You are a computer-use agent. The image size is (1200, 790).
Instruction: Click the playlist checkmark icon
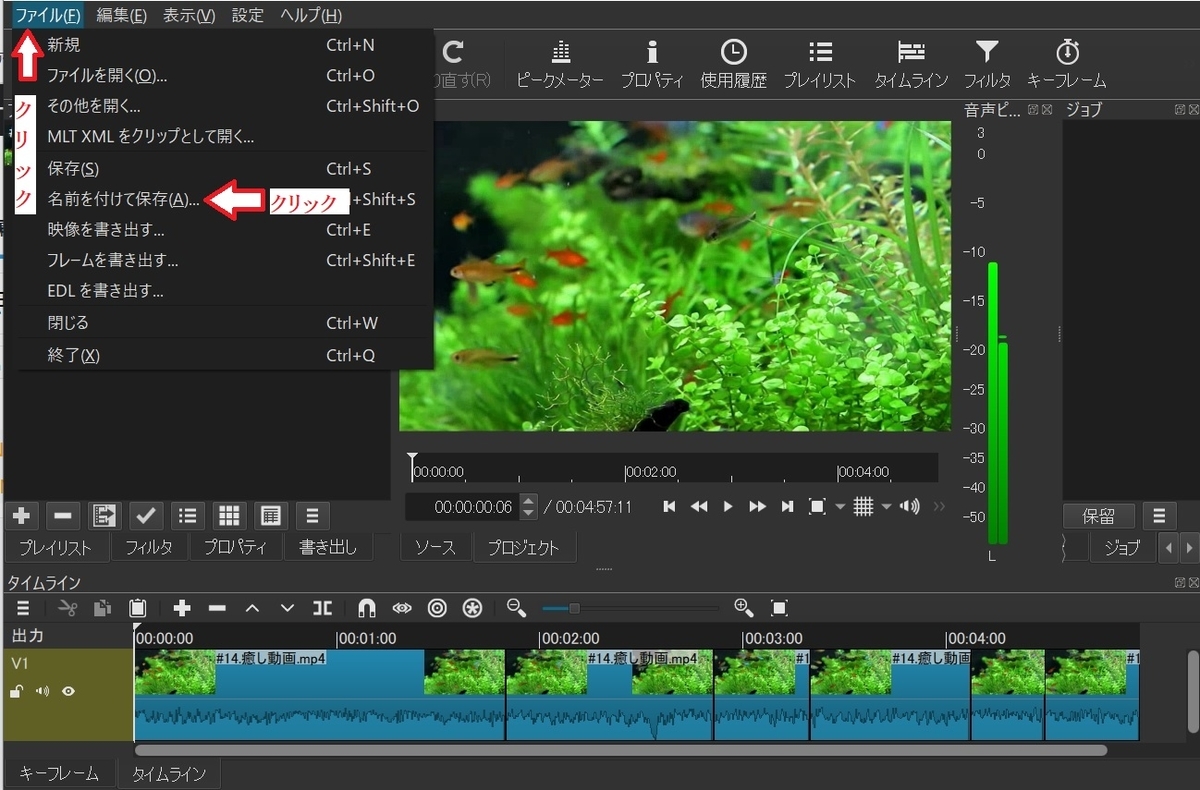[146, 516]
